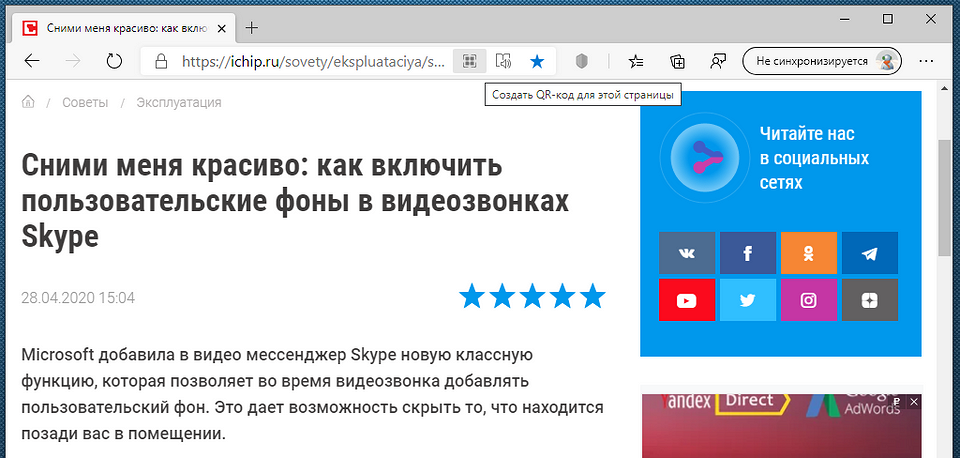Open the Telegram channel
This screenshot has width=960, height=458.
[870, 253]
